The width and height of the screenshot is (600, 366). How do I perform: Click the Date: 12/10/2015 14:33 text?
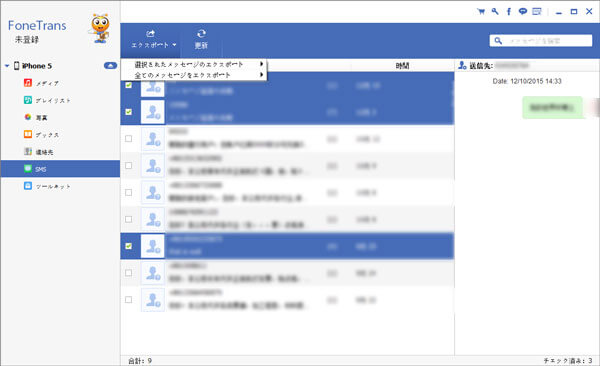tap(527, 81)
